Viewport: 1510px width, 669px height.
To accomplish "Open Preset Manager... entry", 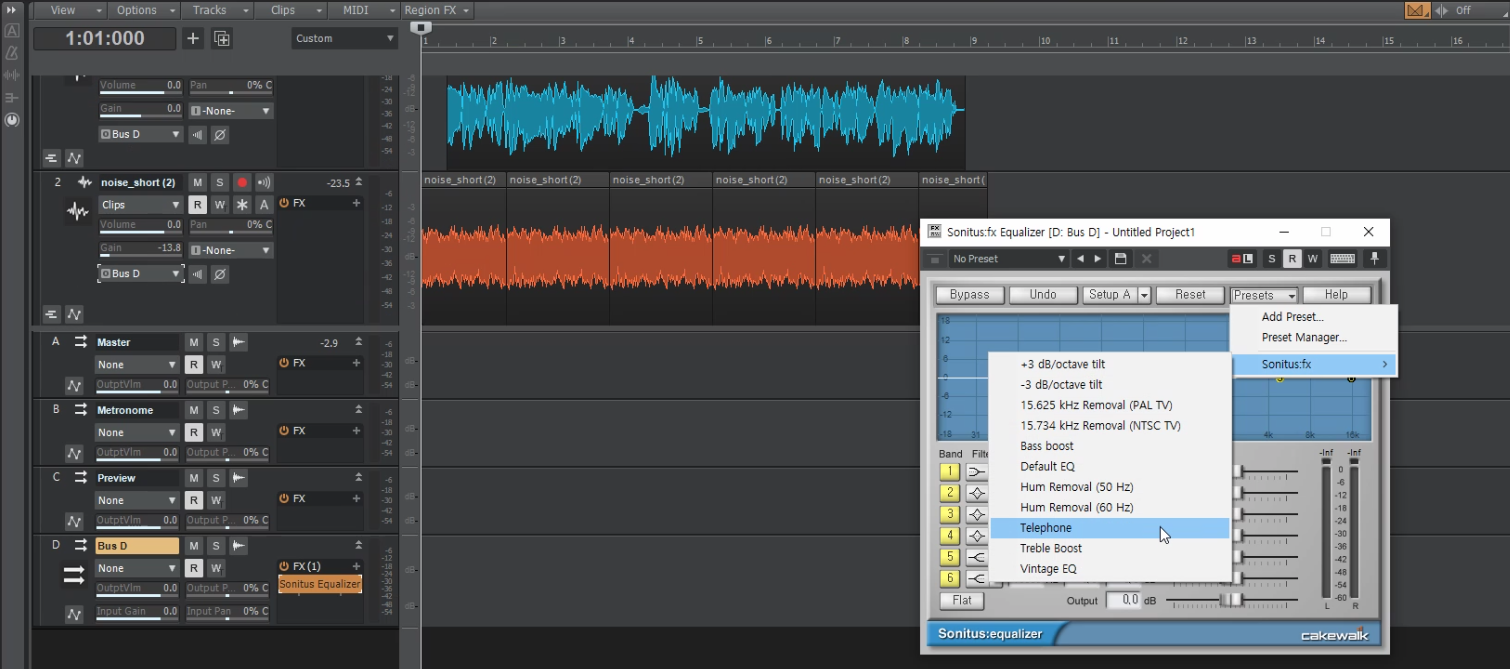I will point(1314,337).
